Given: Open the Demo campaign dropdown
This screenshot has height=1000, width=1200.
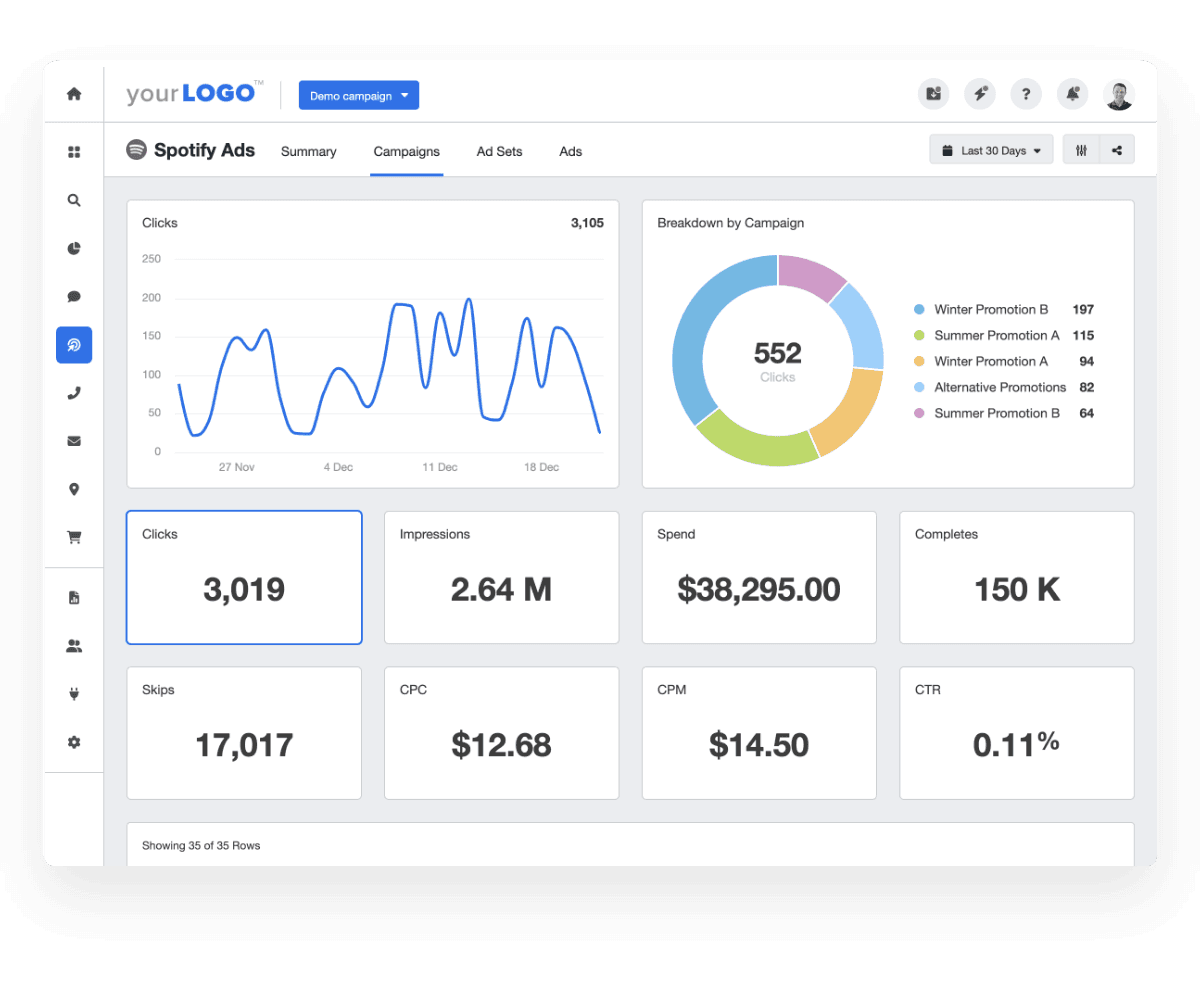Looking at the screenshot, I should [358, 95].
